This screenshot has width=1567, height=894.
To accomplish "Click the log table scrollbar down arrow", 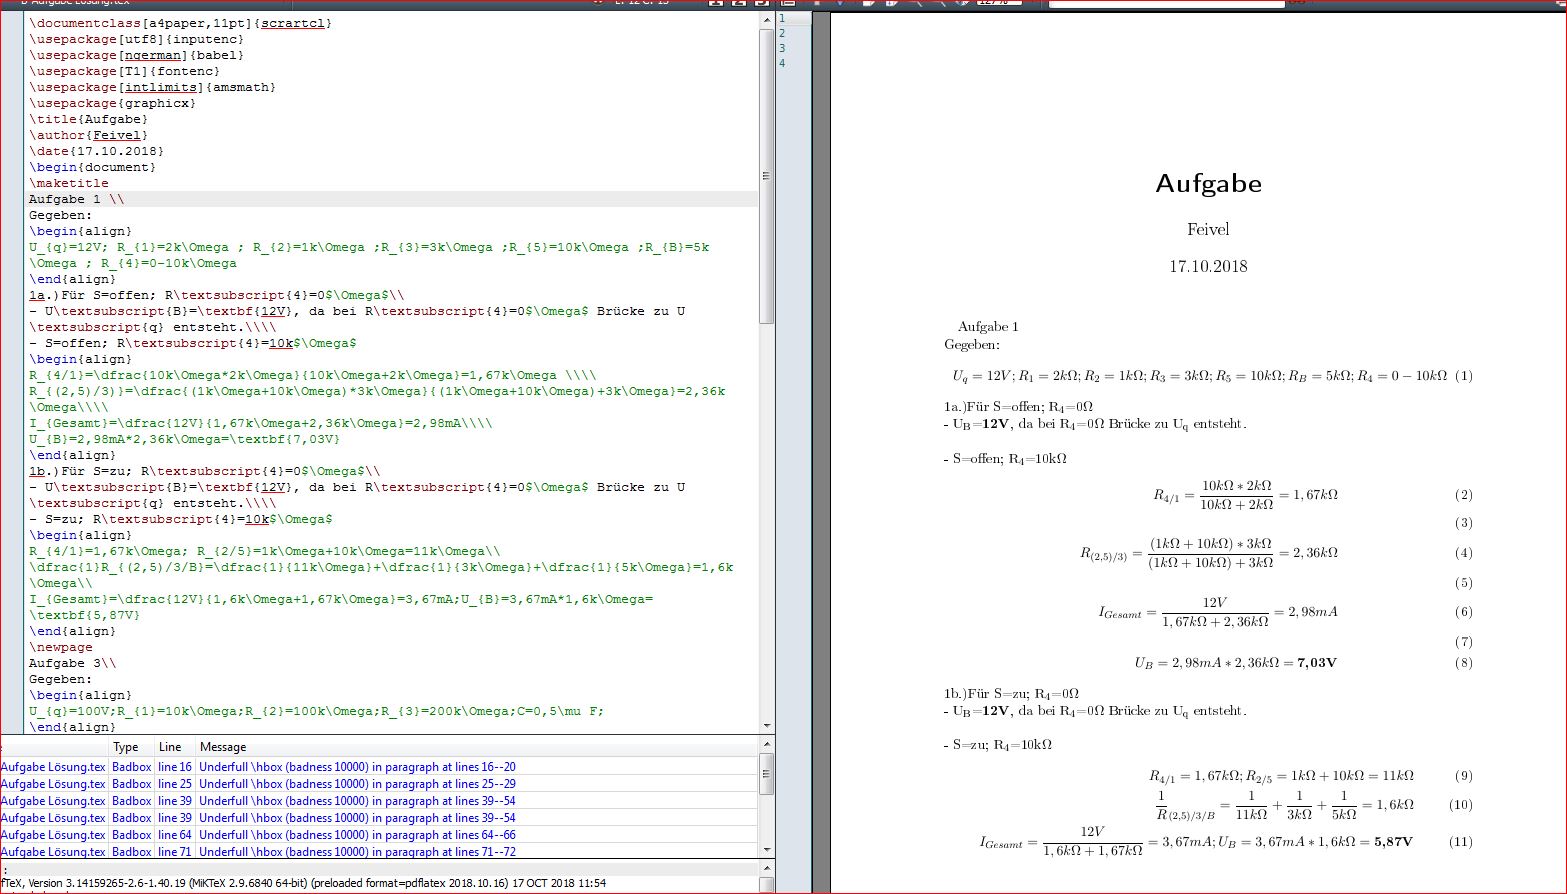I will (x=767, y=851).
